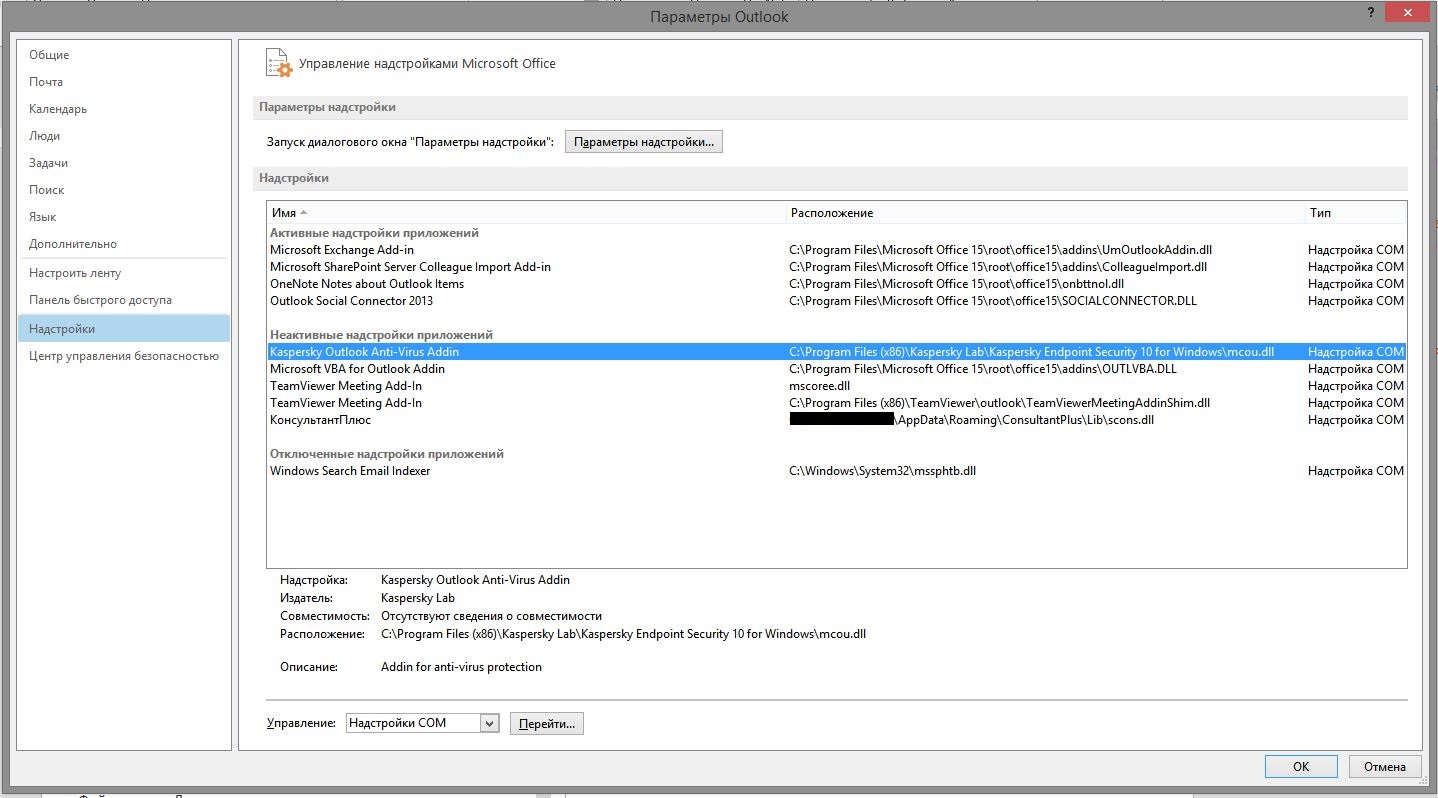Screen dimensions: 1438x798
Task: Click the Расположение path in details section
Action: pos(623,634)
